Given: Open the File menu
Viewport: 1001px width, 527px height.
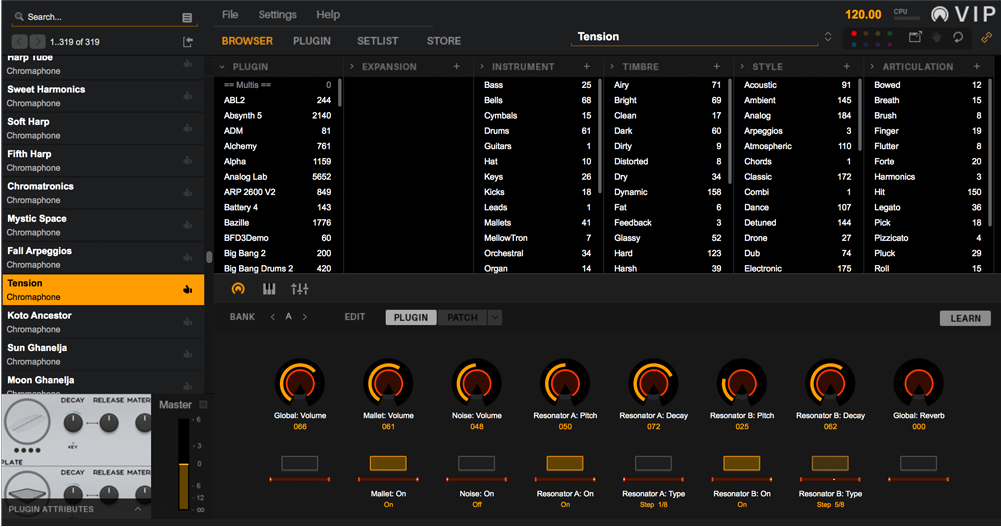Looking at the screenshot, I should click(x=230, y=15).
